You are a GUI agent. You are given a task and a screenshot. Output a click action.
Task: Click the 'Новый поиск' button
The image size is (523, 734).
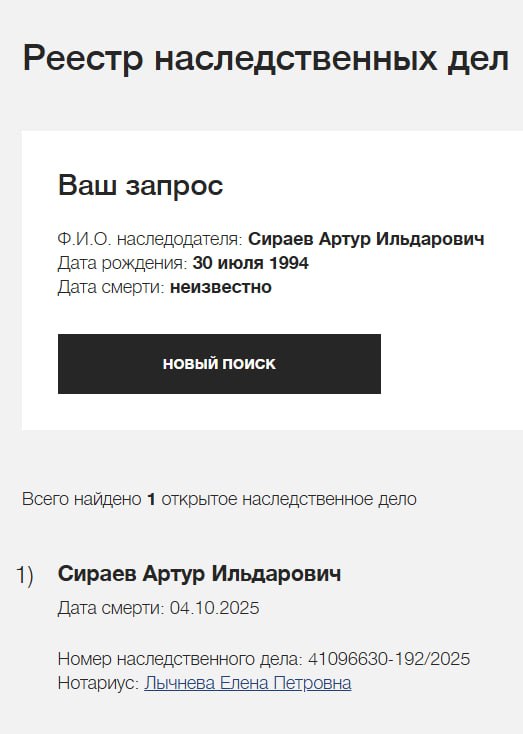(219, 364)
